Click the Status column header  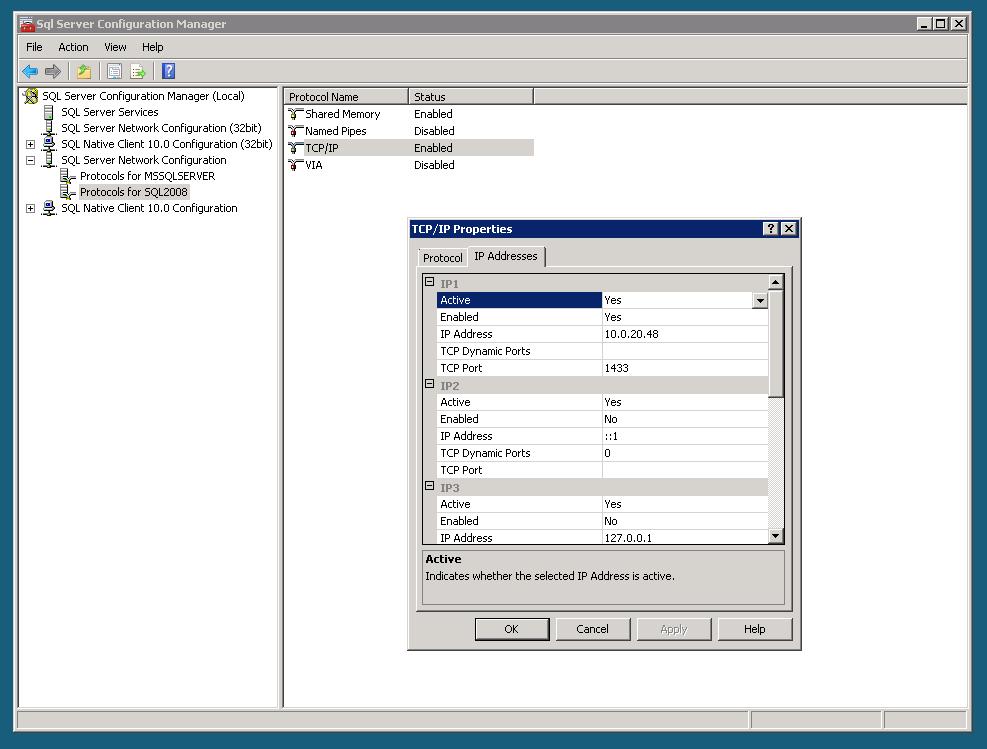click(x=470, y=97)
